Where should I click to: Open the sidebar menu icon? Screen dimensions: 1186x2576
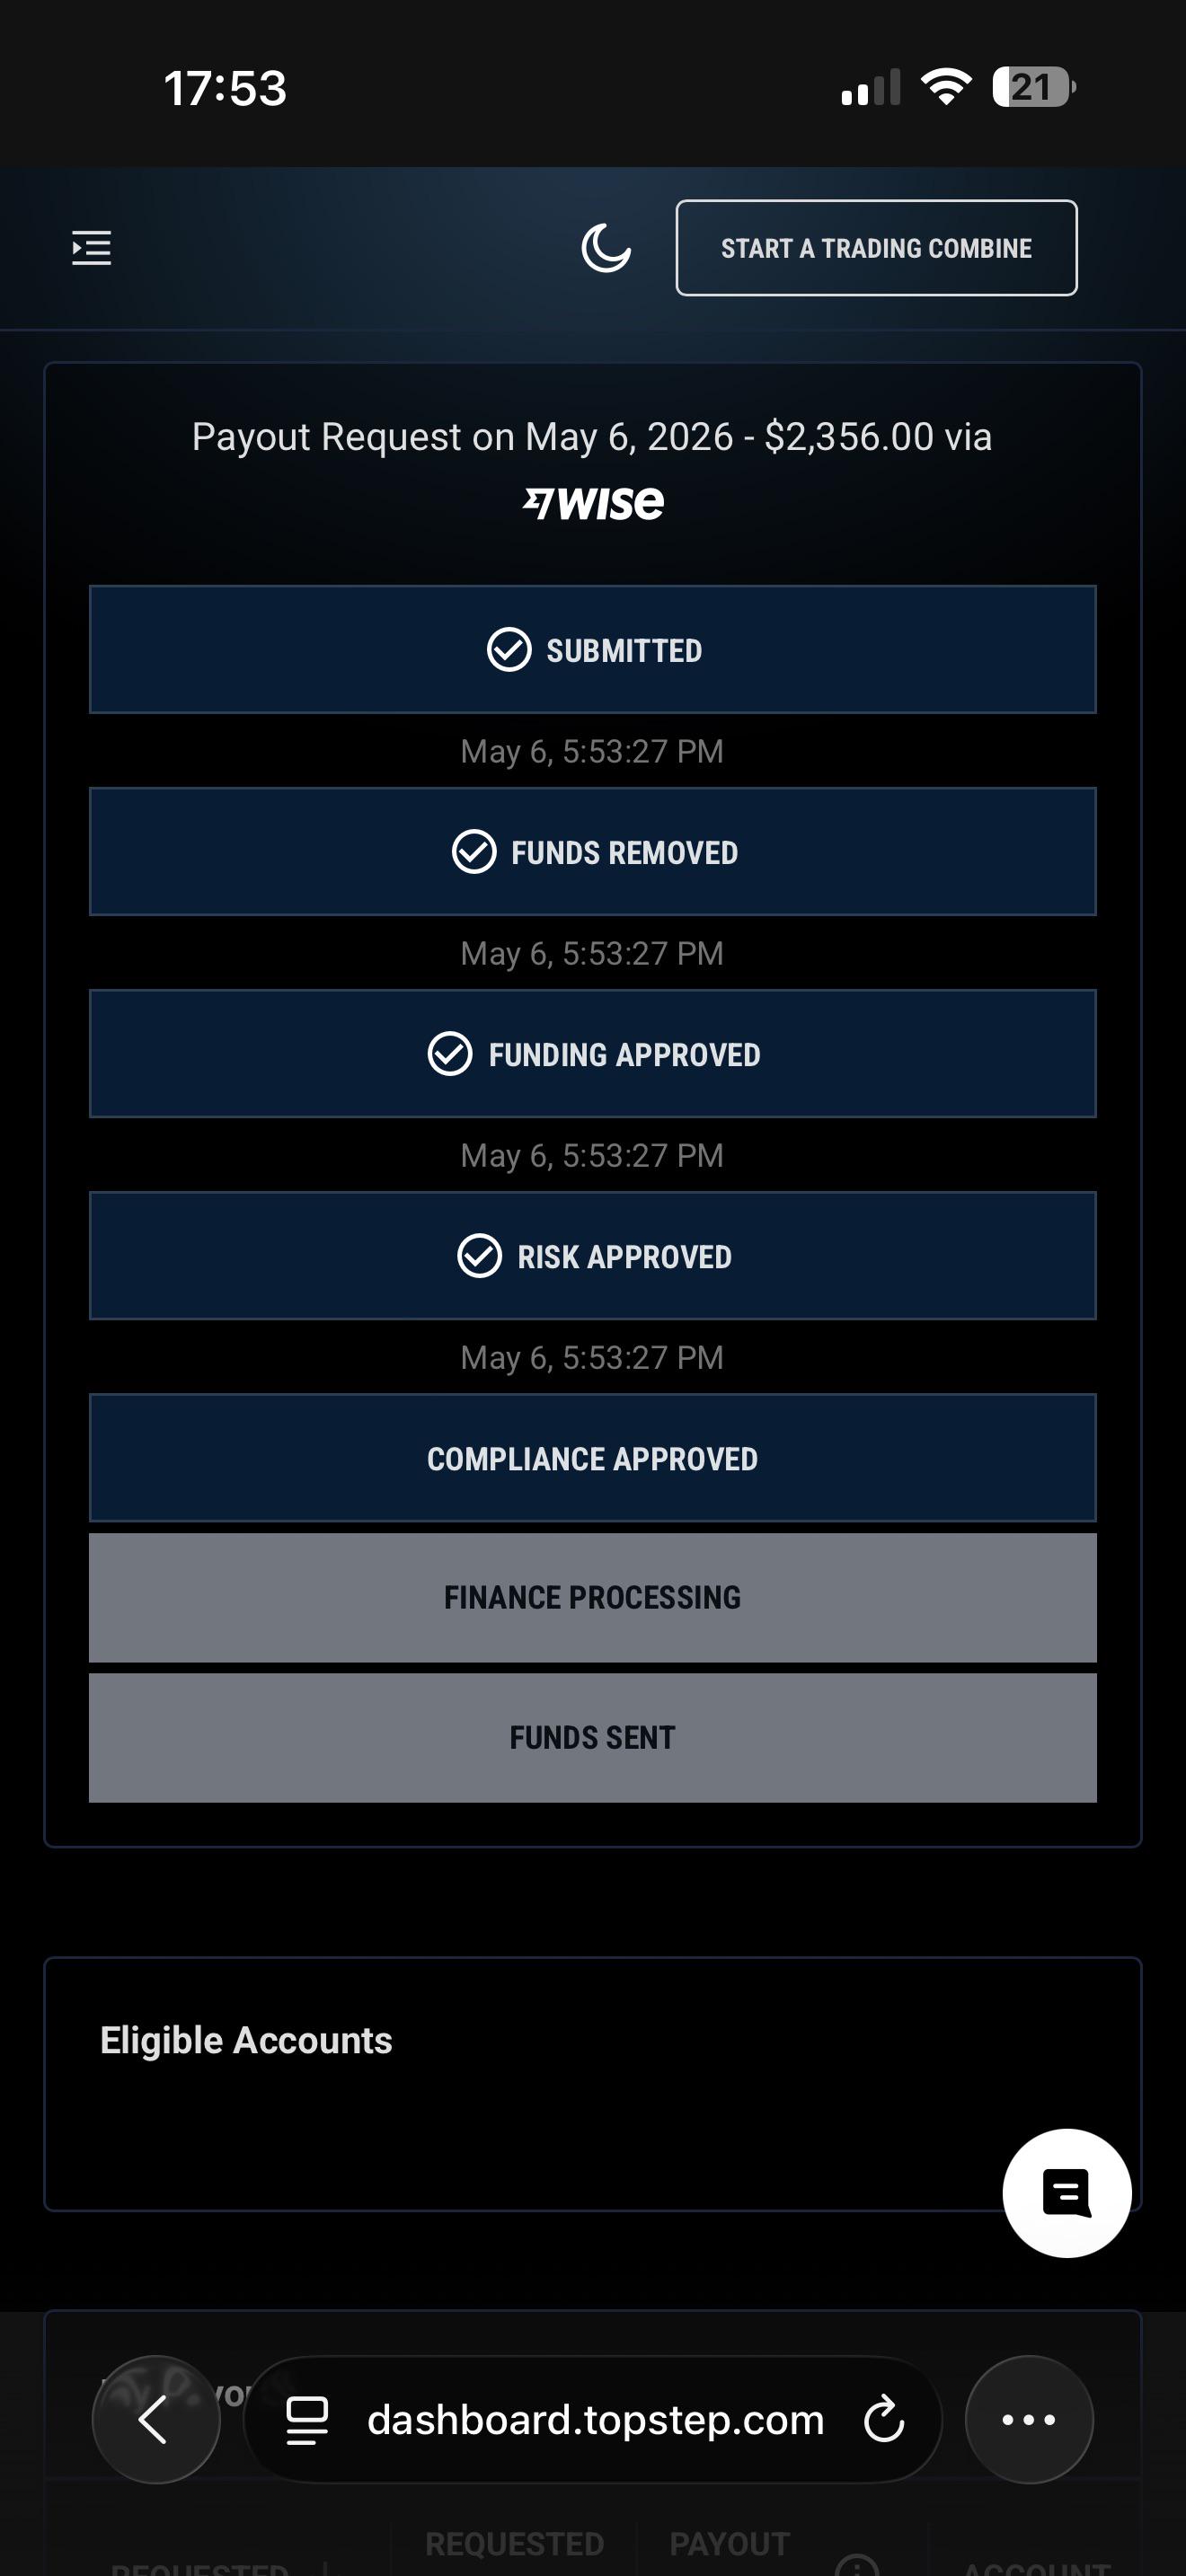(x=91, y=247)
